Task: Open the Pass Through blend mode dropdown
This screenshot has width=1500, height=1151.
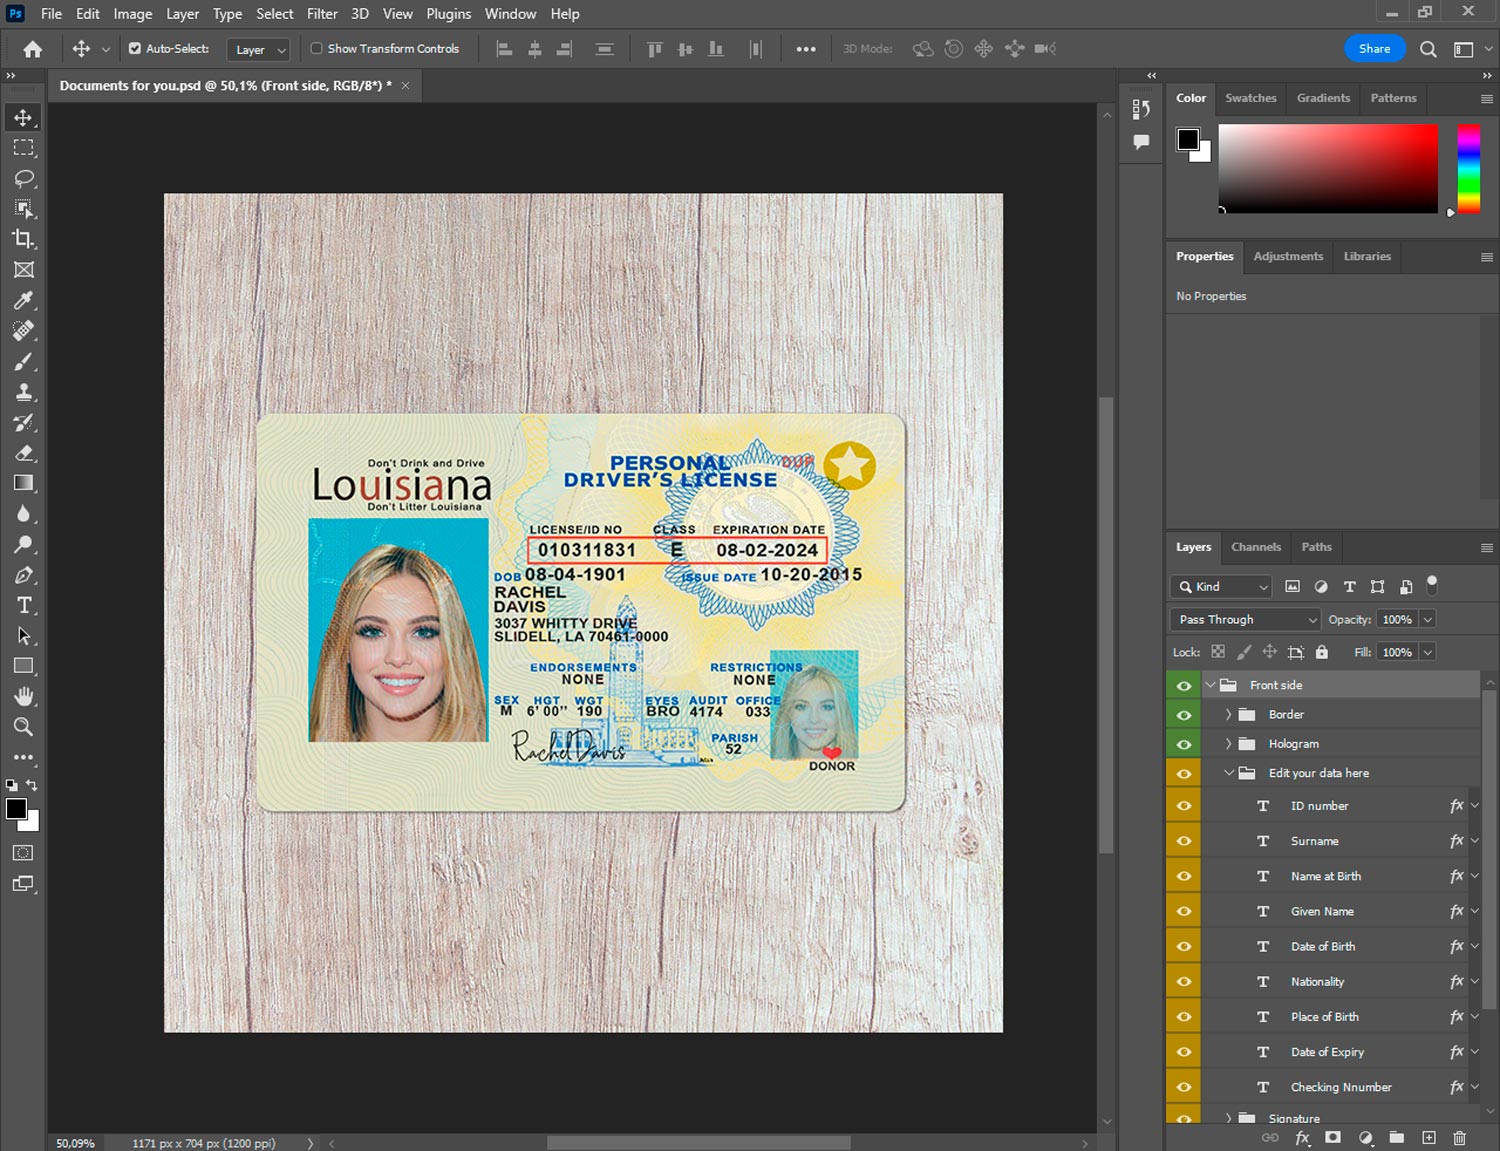Action: tap(1246, 620)
